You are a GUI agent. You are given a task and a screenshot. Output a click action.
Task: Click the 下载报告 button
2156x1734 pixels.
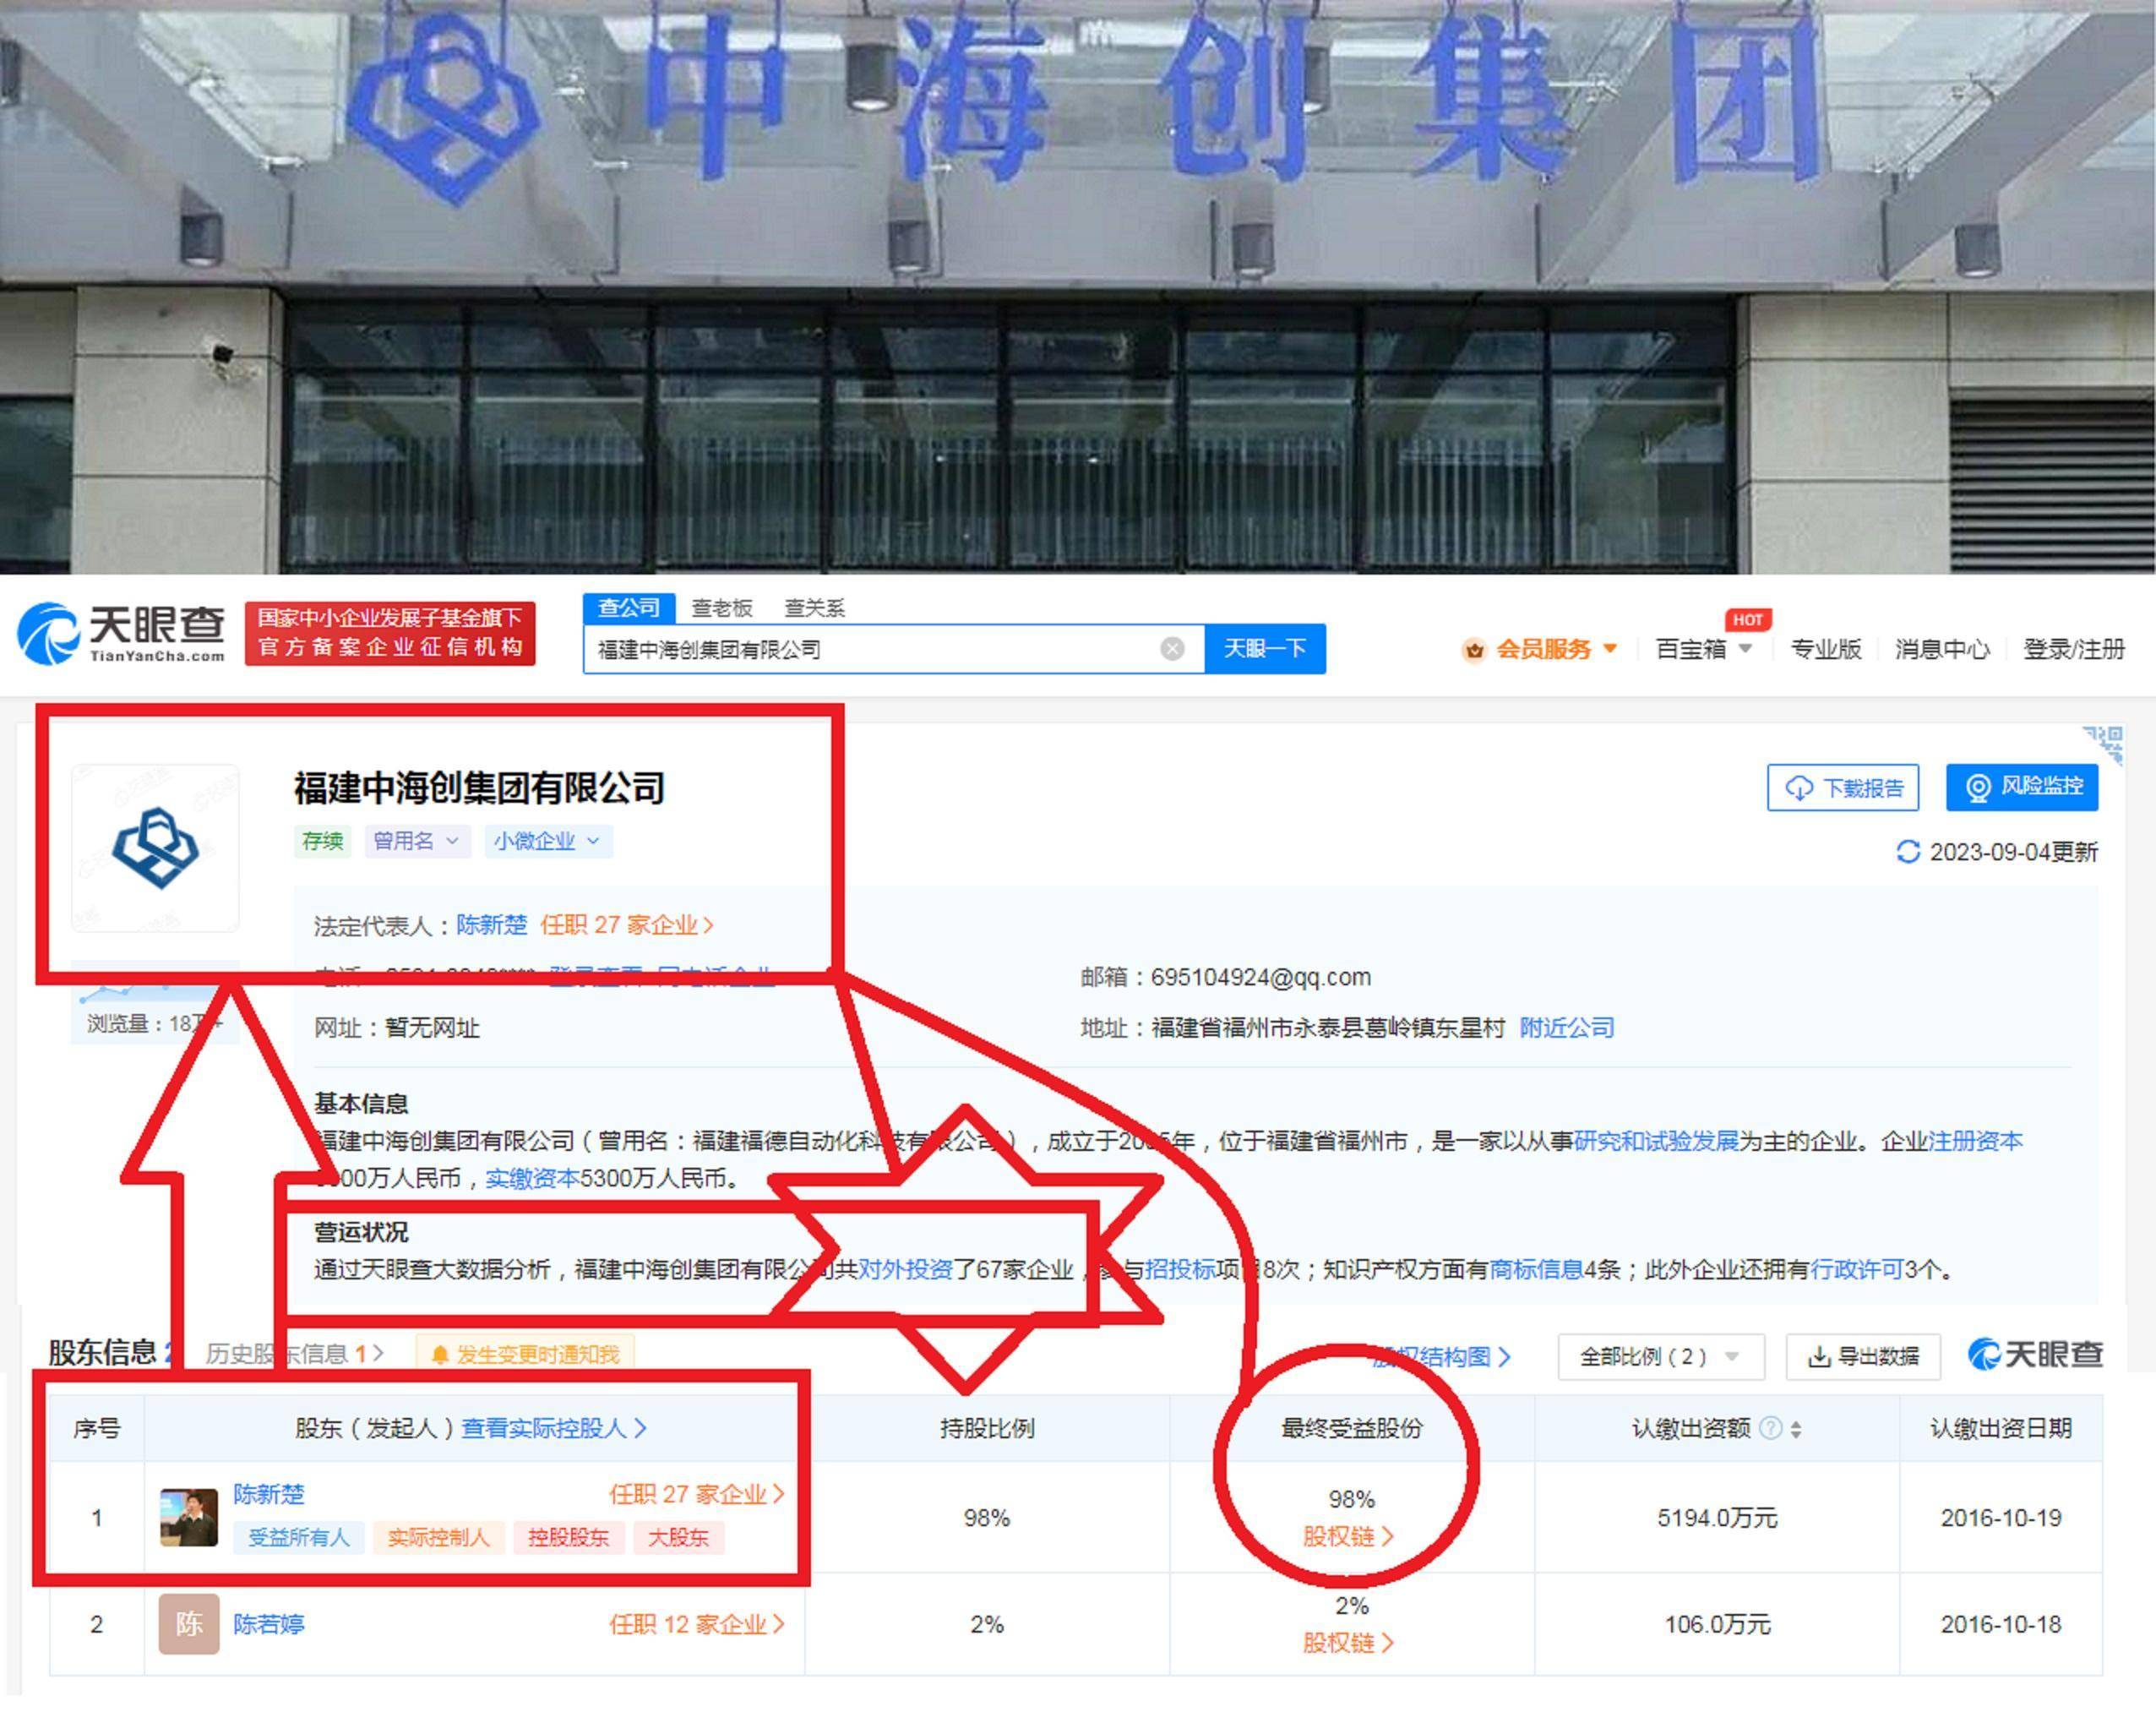click(1843, 788)
